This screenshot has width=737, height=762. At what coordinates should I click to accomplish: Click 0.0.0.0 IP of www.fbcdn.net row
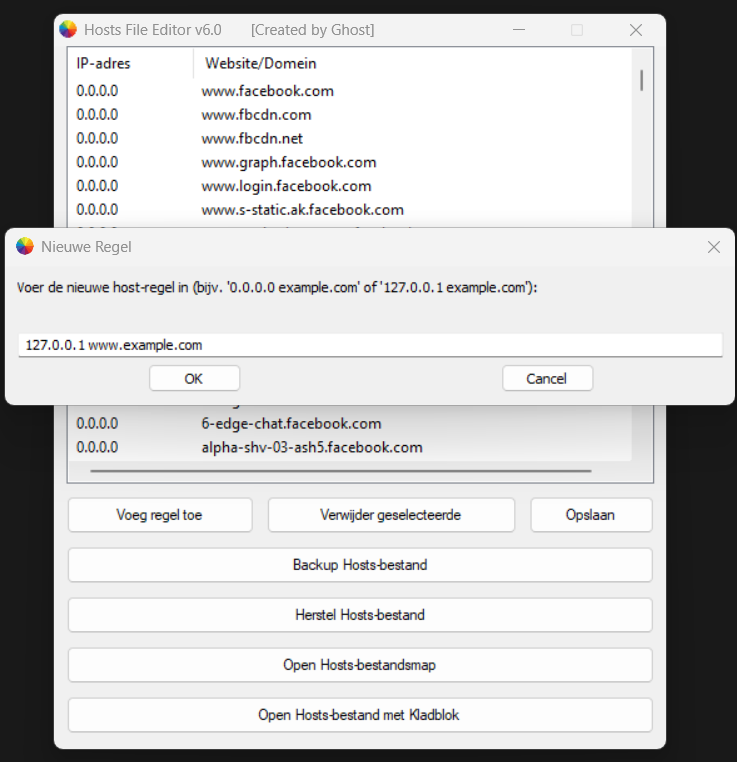(x=97, y=139)
